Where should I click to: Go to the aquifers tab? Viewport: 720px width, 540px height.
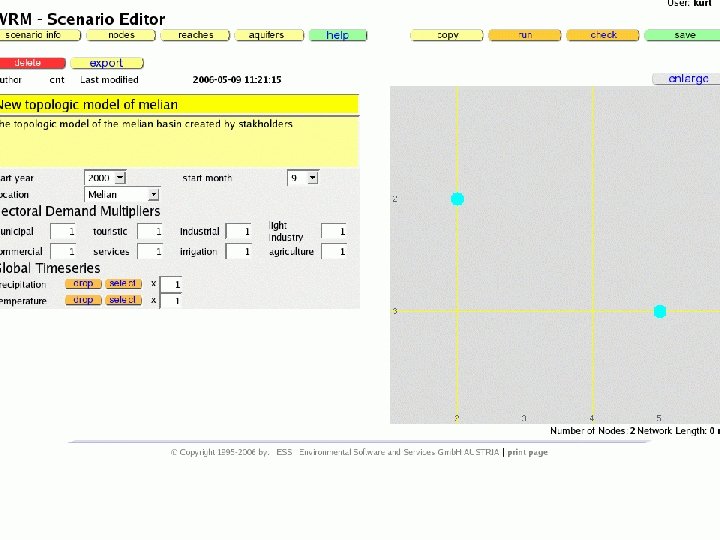click(270, 35)
